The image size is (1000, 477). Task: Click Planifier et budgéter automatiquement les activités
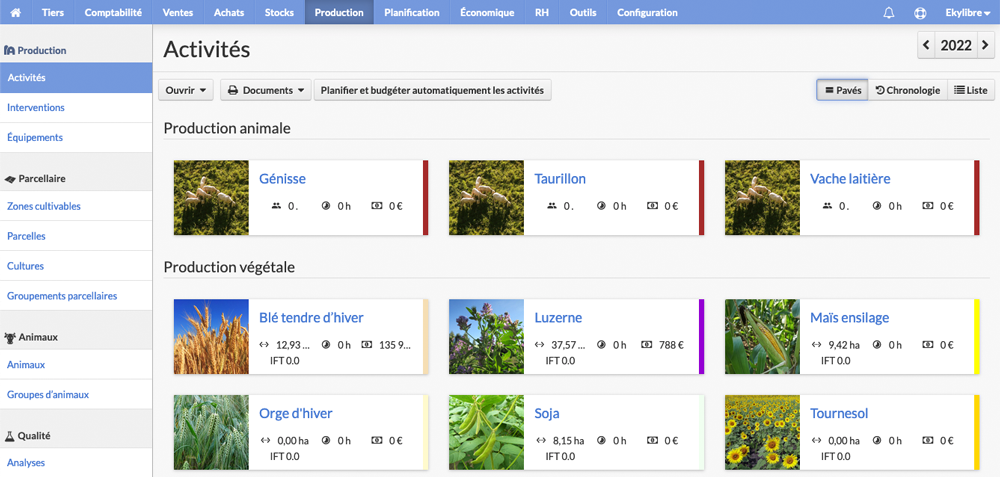[x=432, y=91]
